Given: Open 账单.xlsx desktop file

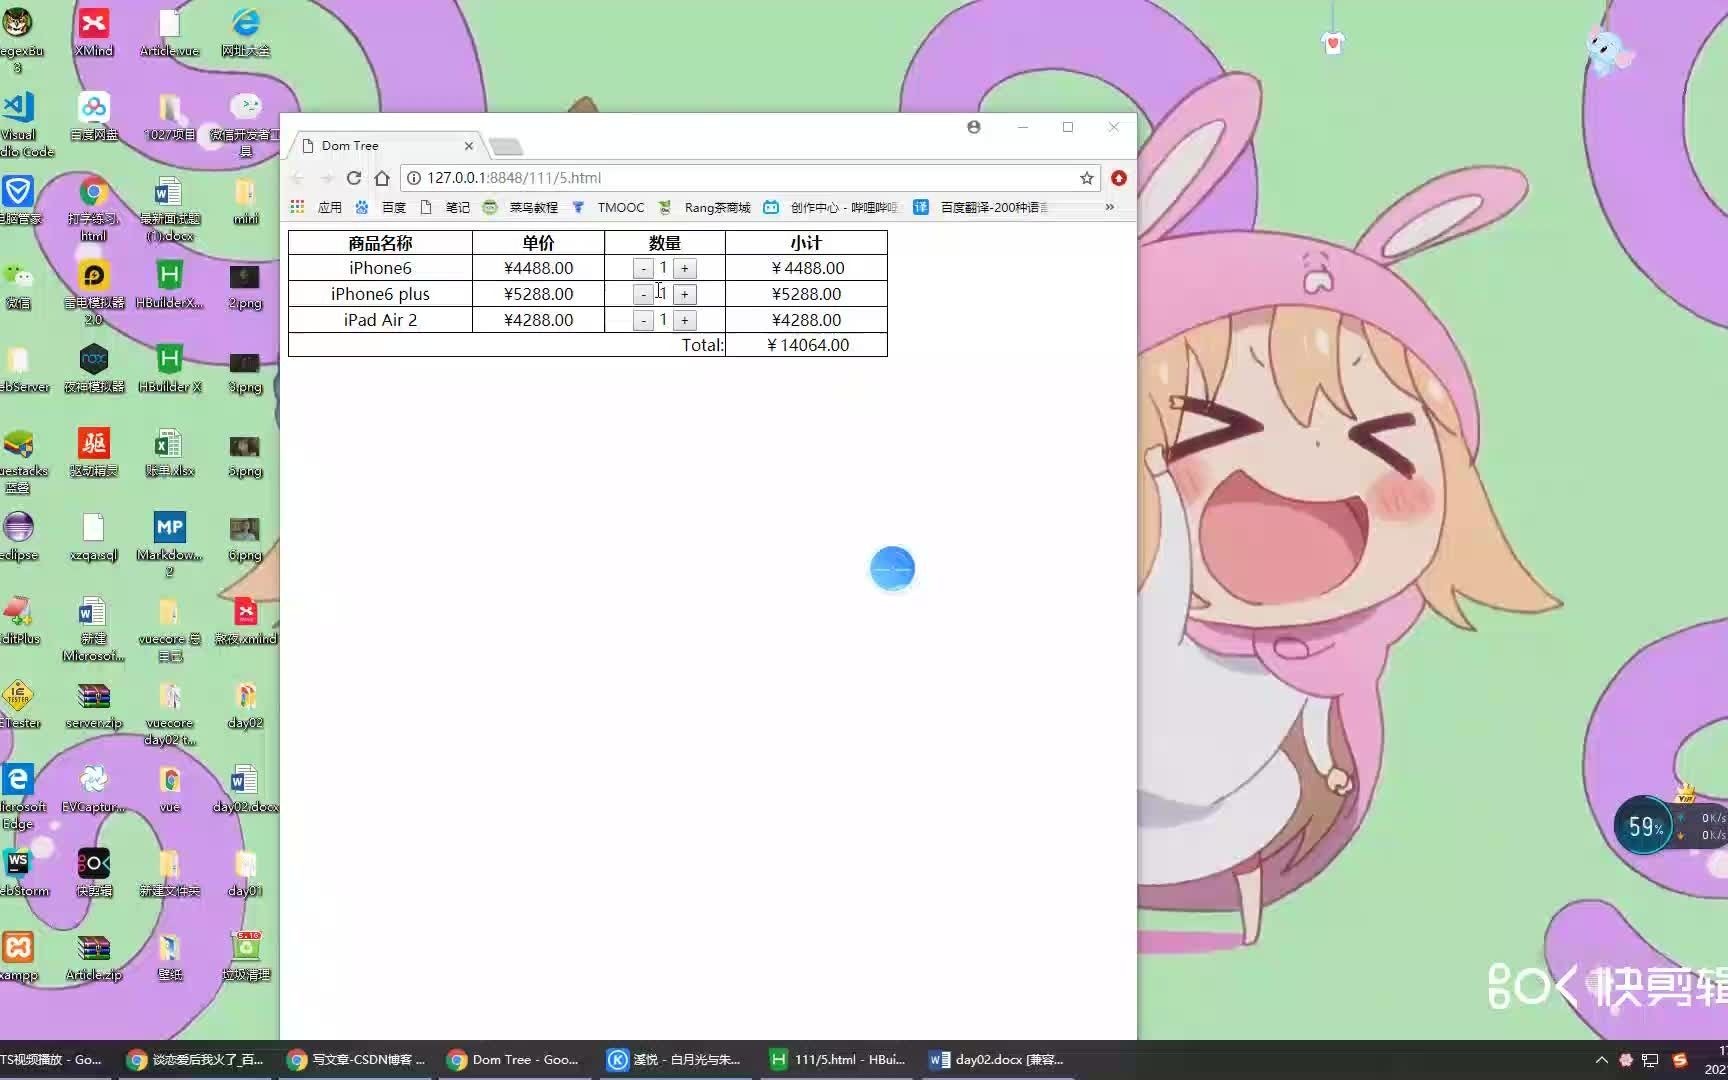Looking at the screenshot, I should (x=170, y=452).
